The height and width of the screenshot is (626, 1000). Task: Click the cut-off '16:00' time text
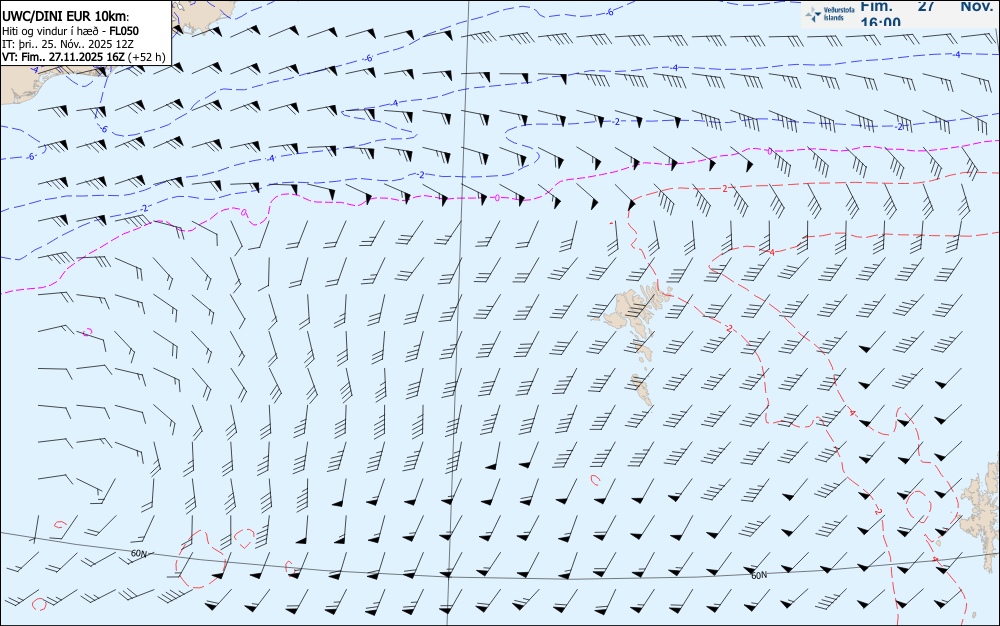click(x=880, y=22)
